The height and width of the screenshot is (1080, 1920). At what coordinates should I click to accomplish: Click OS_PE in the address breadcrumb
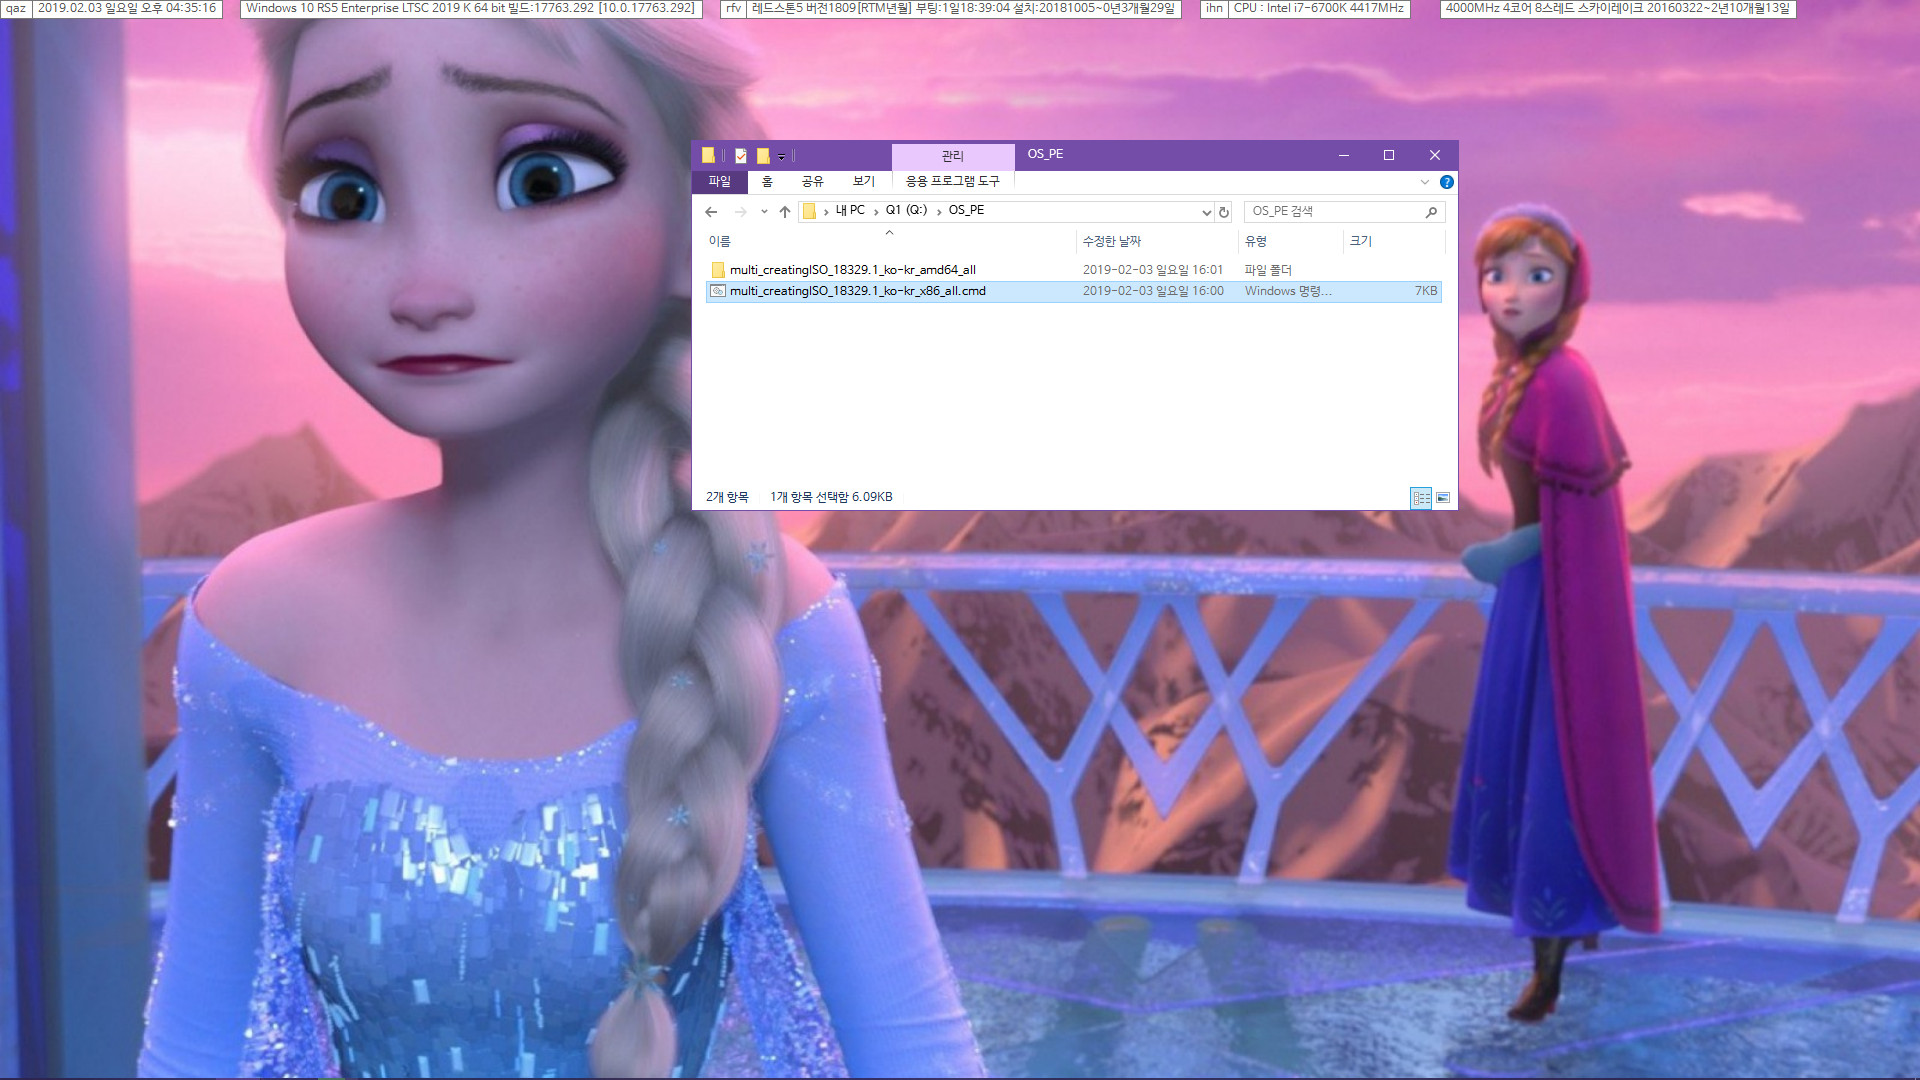coord(966,210)
